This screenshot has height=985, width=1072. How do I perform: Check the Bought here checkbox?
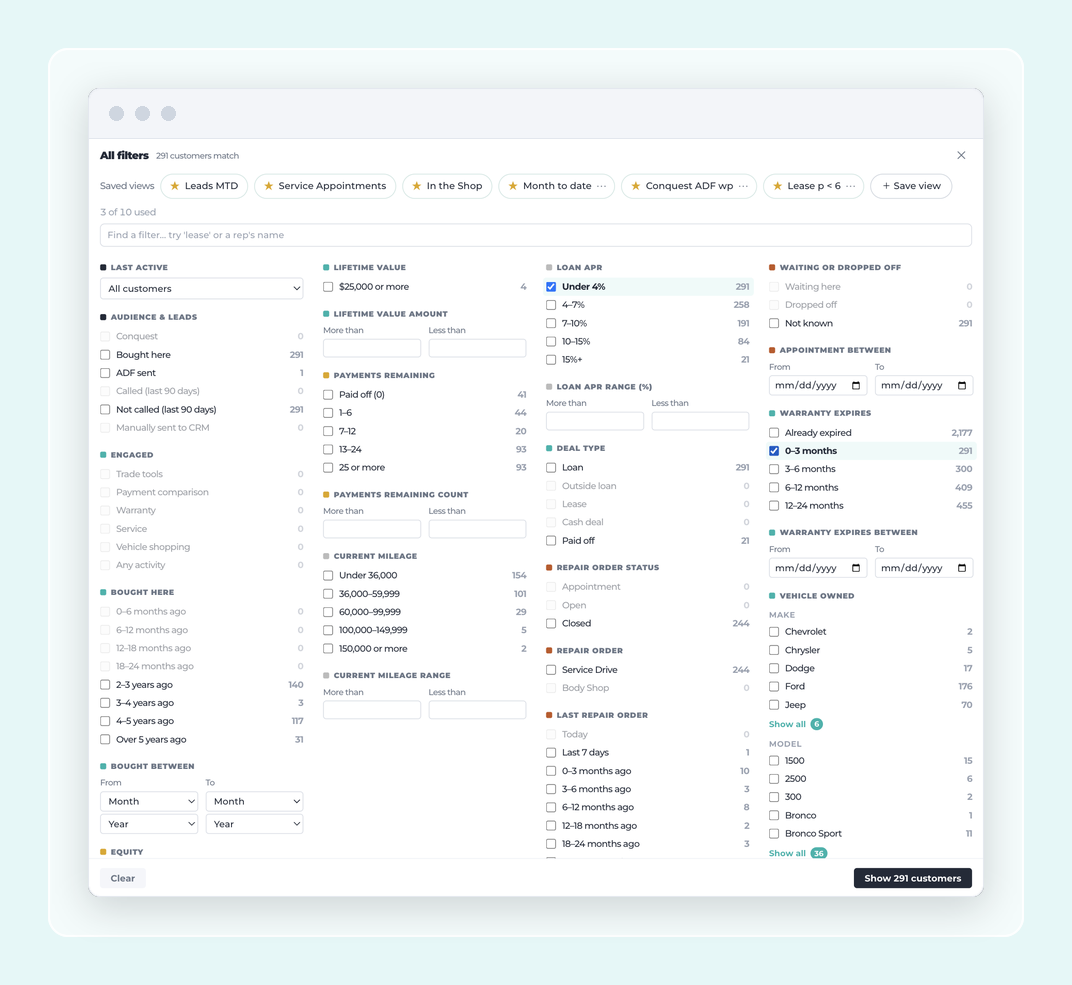pyautogui.click(x=105, y=355)
